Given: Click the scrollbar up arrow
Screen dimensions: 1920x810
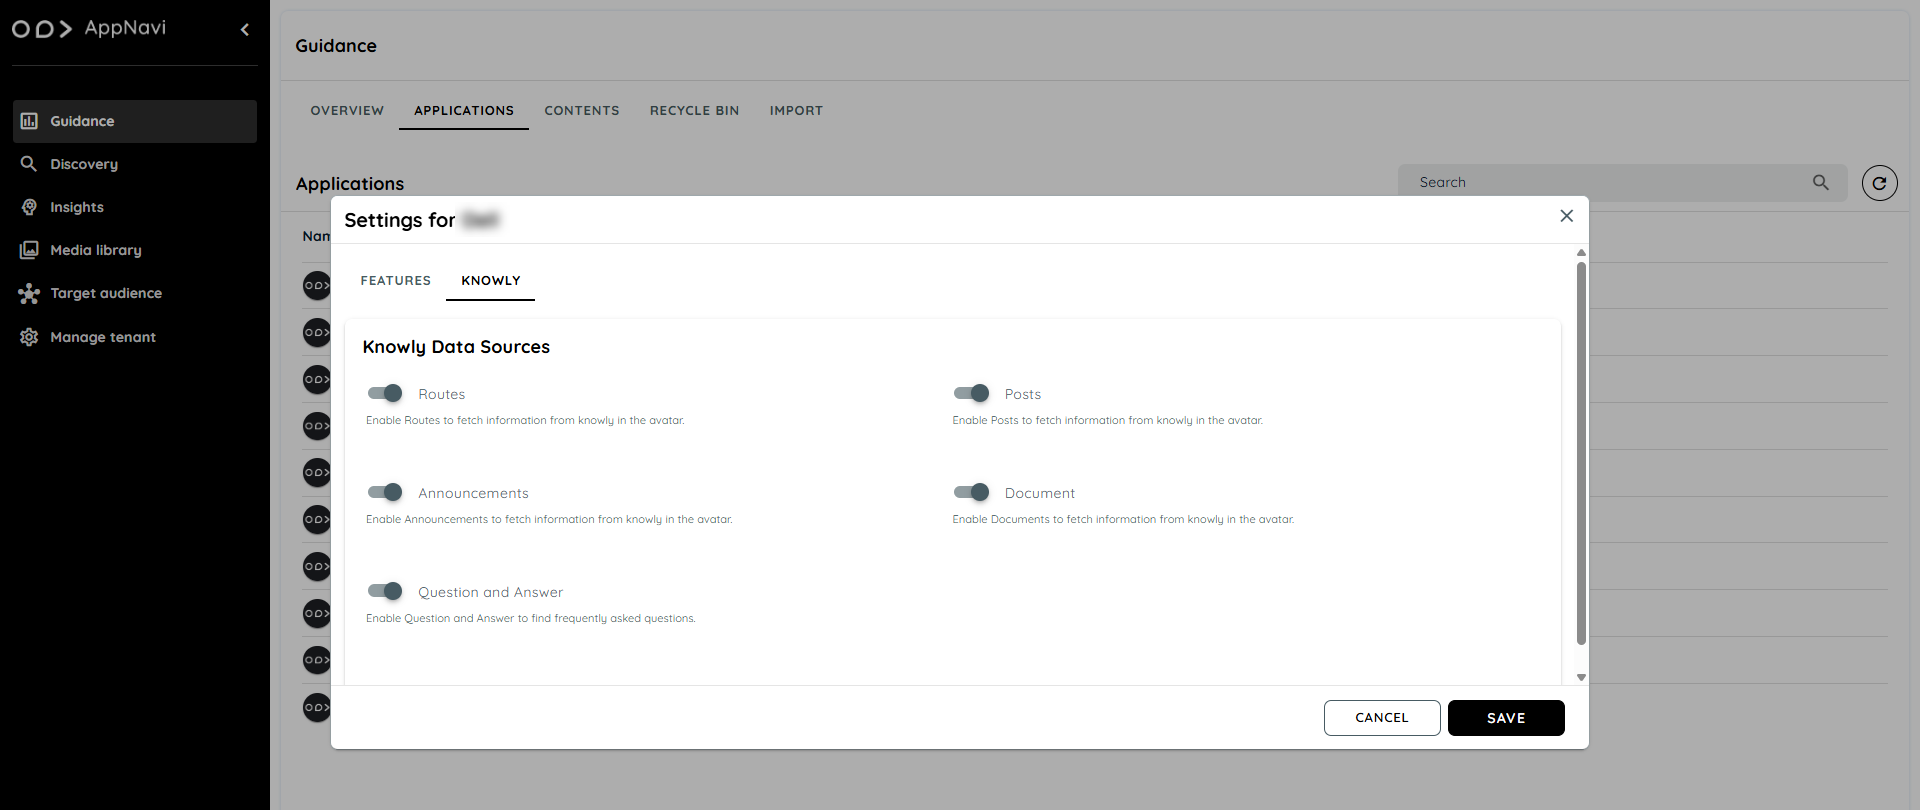Looking at the screenshot, I should coord(1581,252).
